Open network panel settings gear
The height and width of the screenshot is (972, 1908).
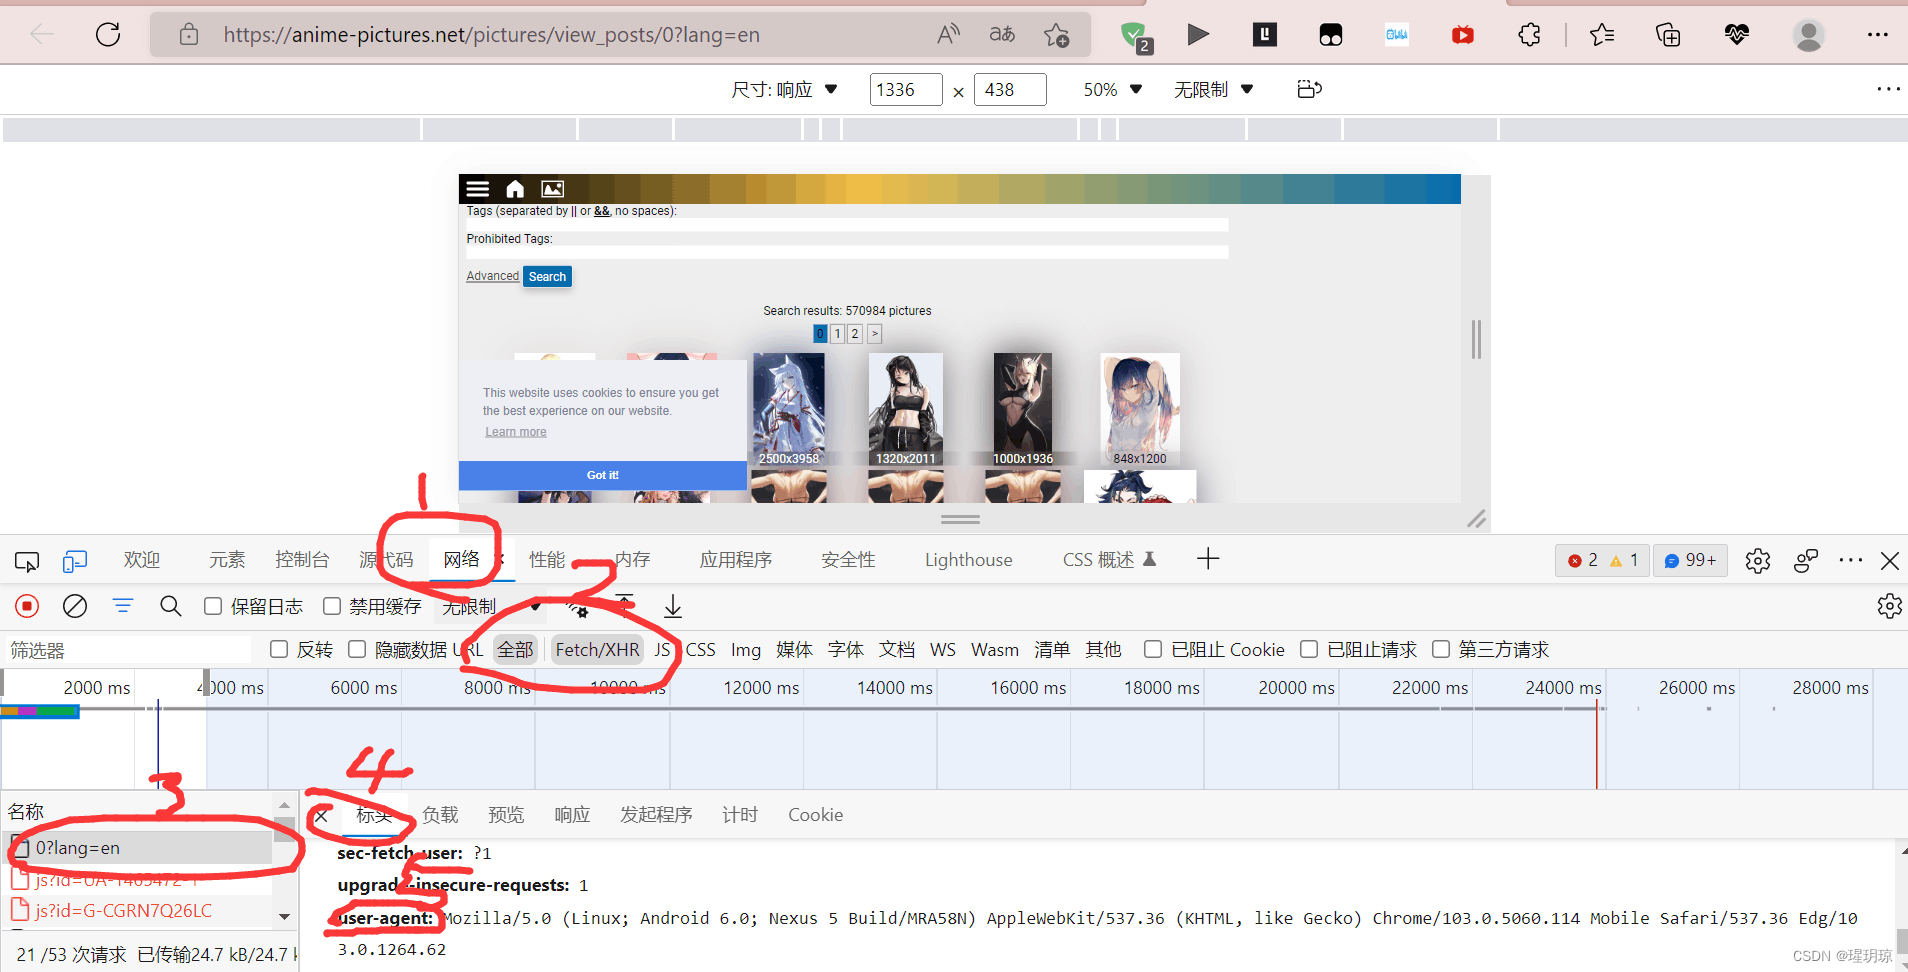[x=1889, y=606]
